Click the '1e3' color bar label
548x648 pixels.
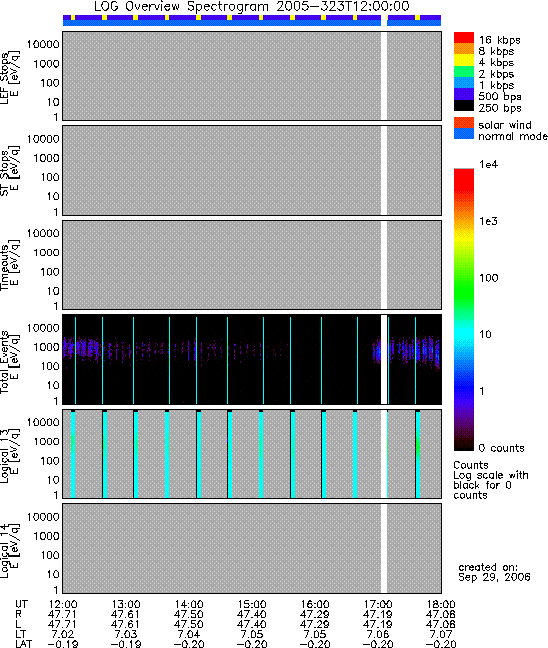[x=488, y=221]
